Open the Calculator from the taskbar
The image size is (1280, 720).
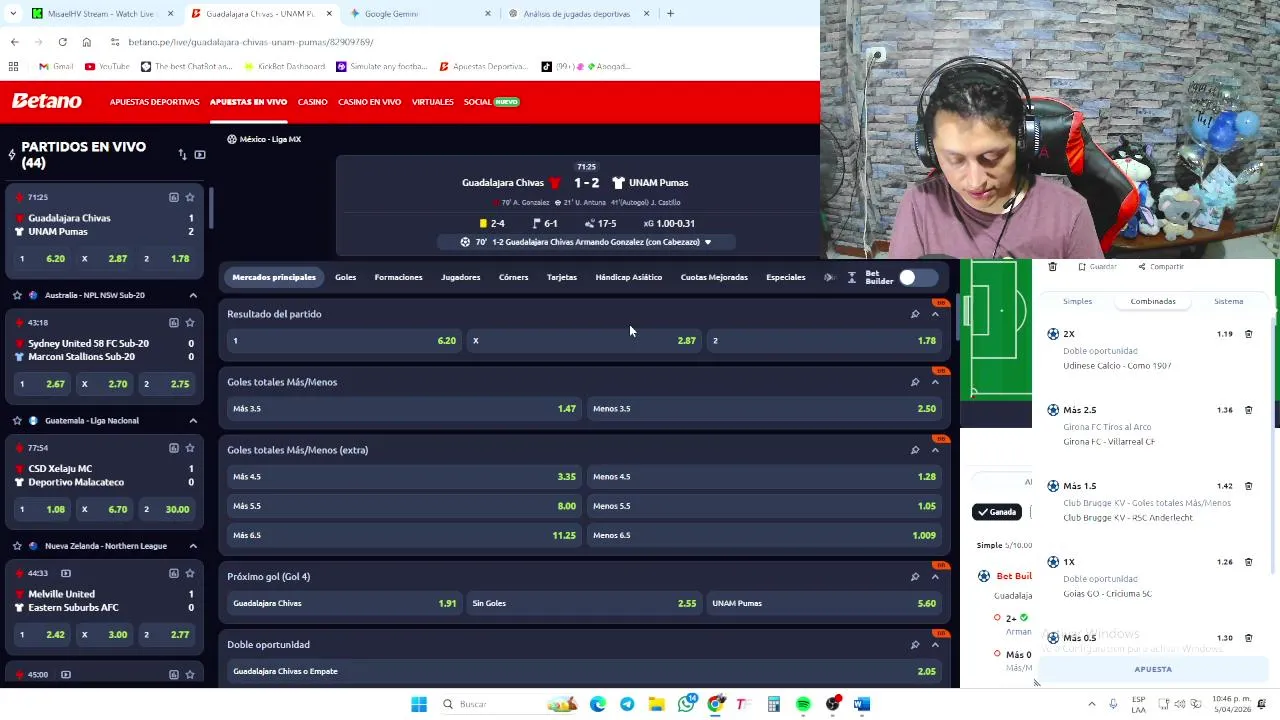pos(773,704)
